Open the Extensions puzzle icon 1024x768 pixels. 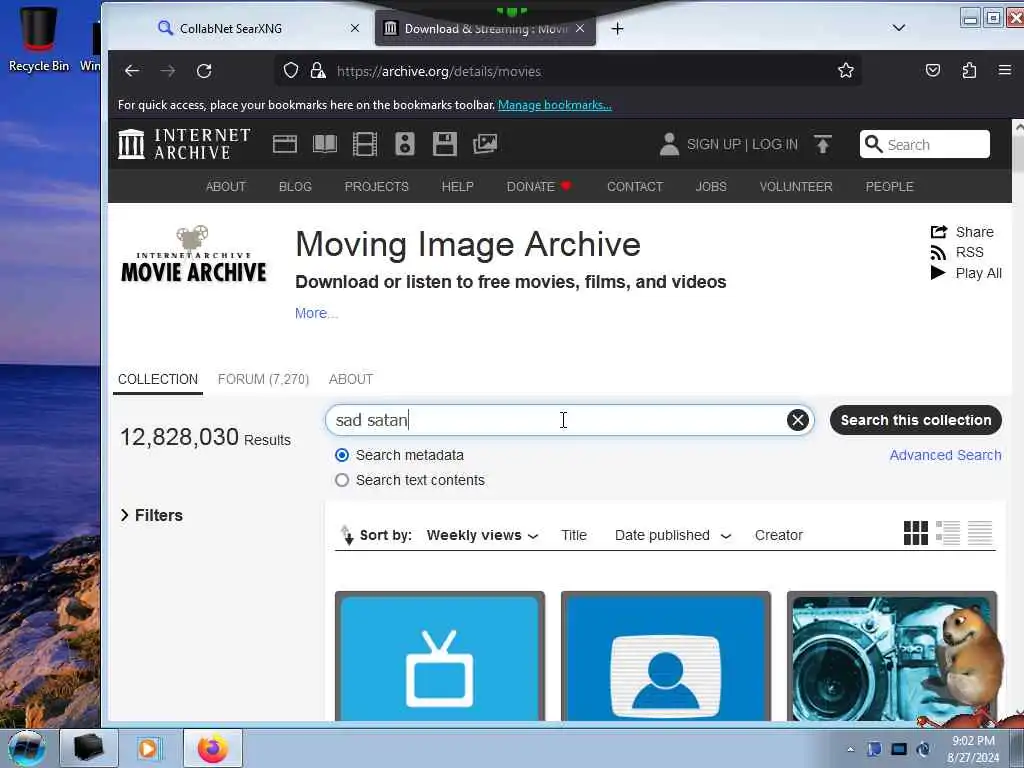point(969,71)
